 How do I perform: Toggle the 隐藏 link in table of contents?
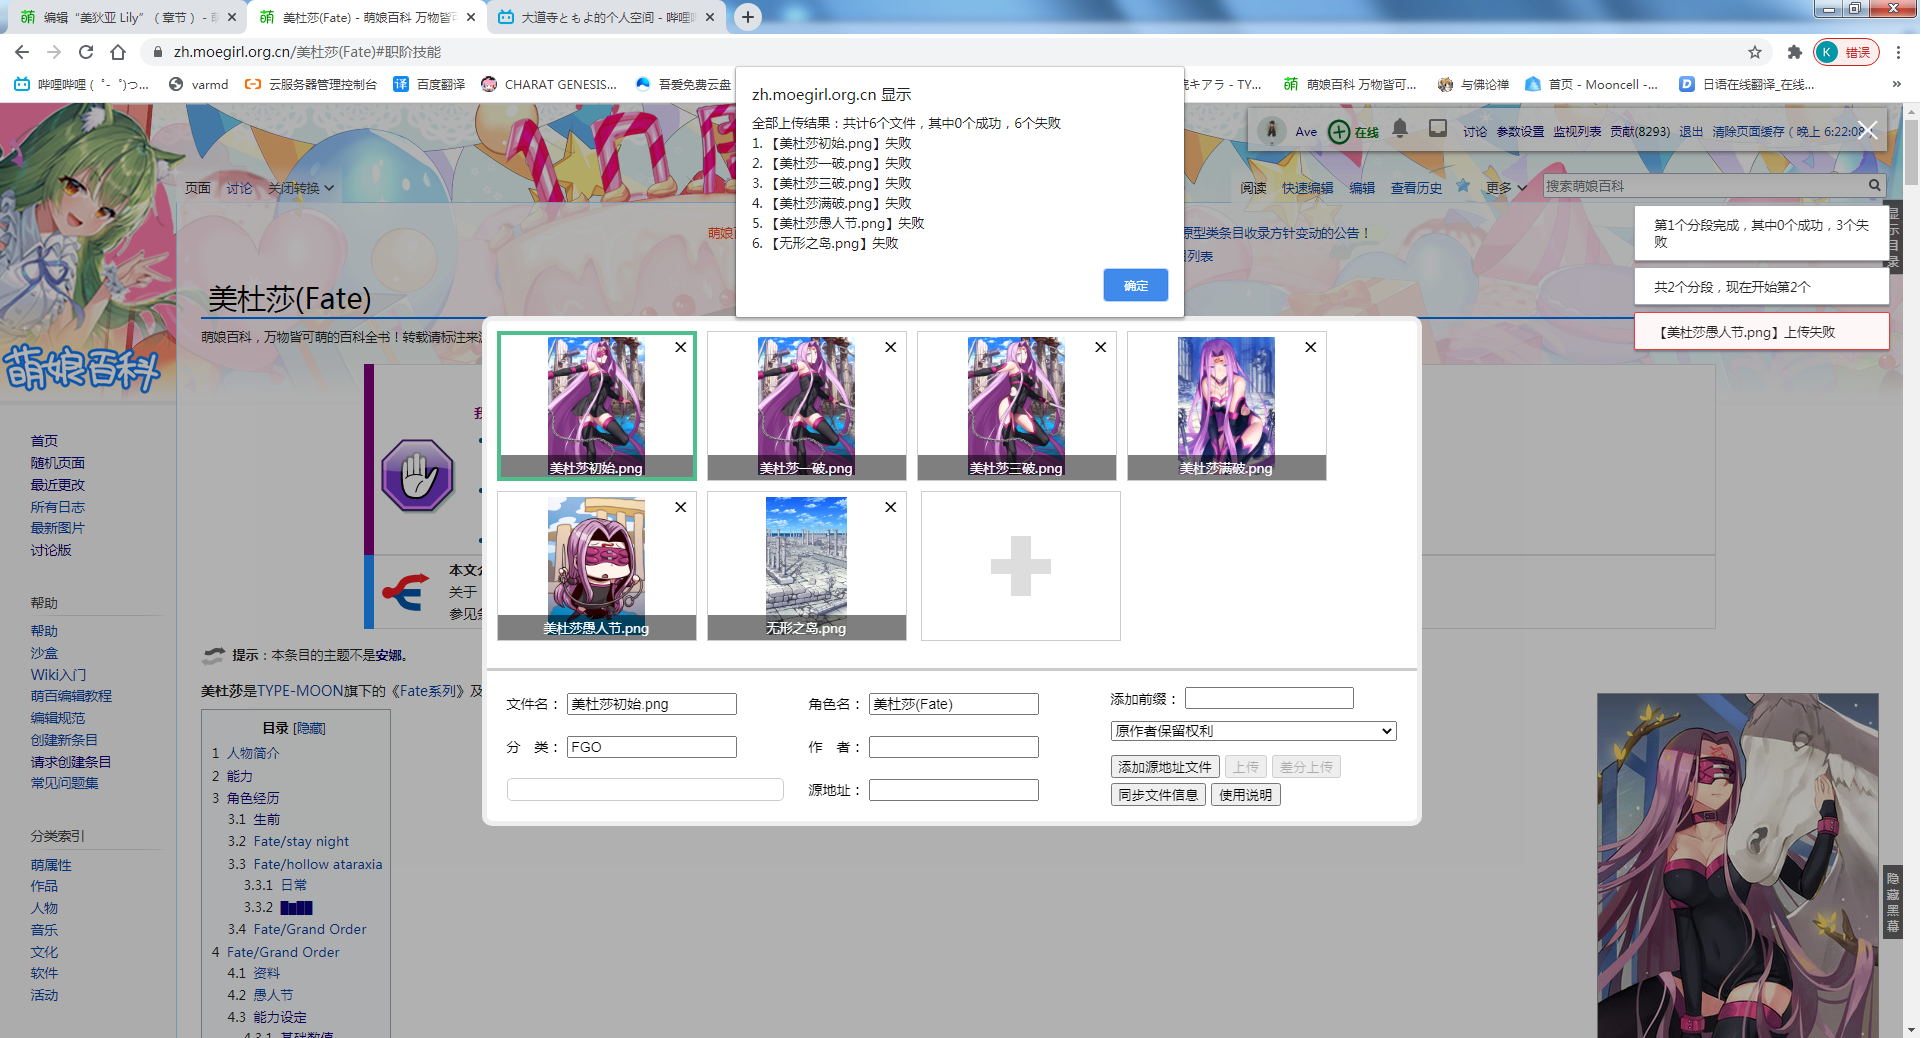309,728
